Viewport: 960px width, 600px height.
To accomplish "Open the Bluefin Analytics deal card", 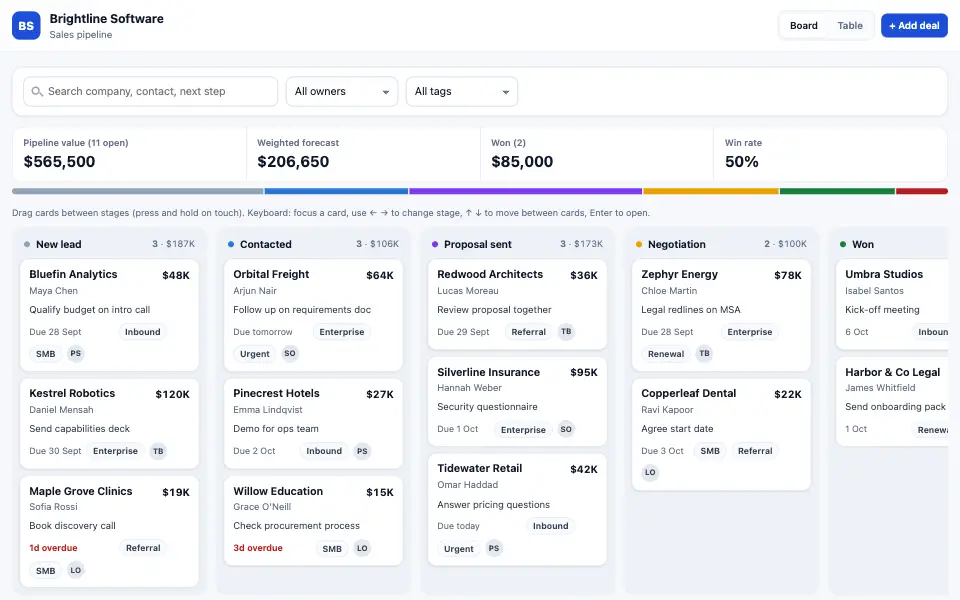I will (109, 315).
